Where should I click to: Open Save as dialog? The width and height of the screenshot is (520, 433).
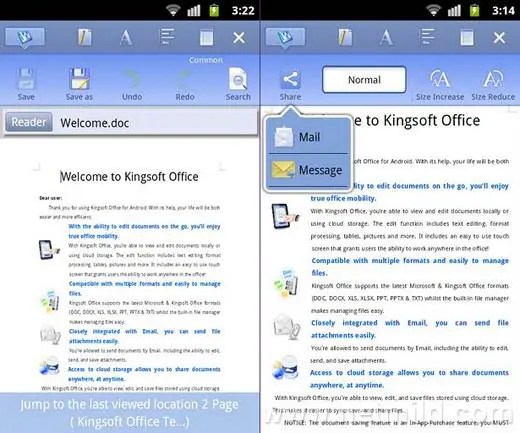point(79,84)
